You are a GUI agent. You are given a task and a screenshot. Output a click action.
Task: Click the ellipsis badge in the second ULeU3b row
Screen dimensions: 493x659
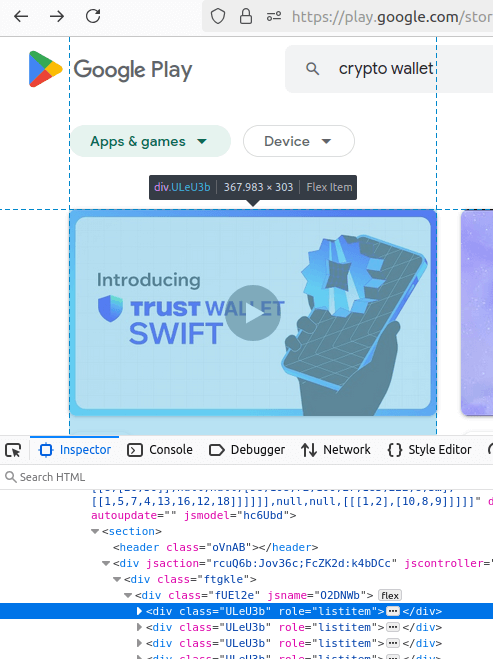(x=393, y=627)
